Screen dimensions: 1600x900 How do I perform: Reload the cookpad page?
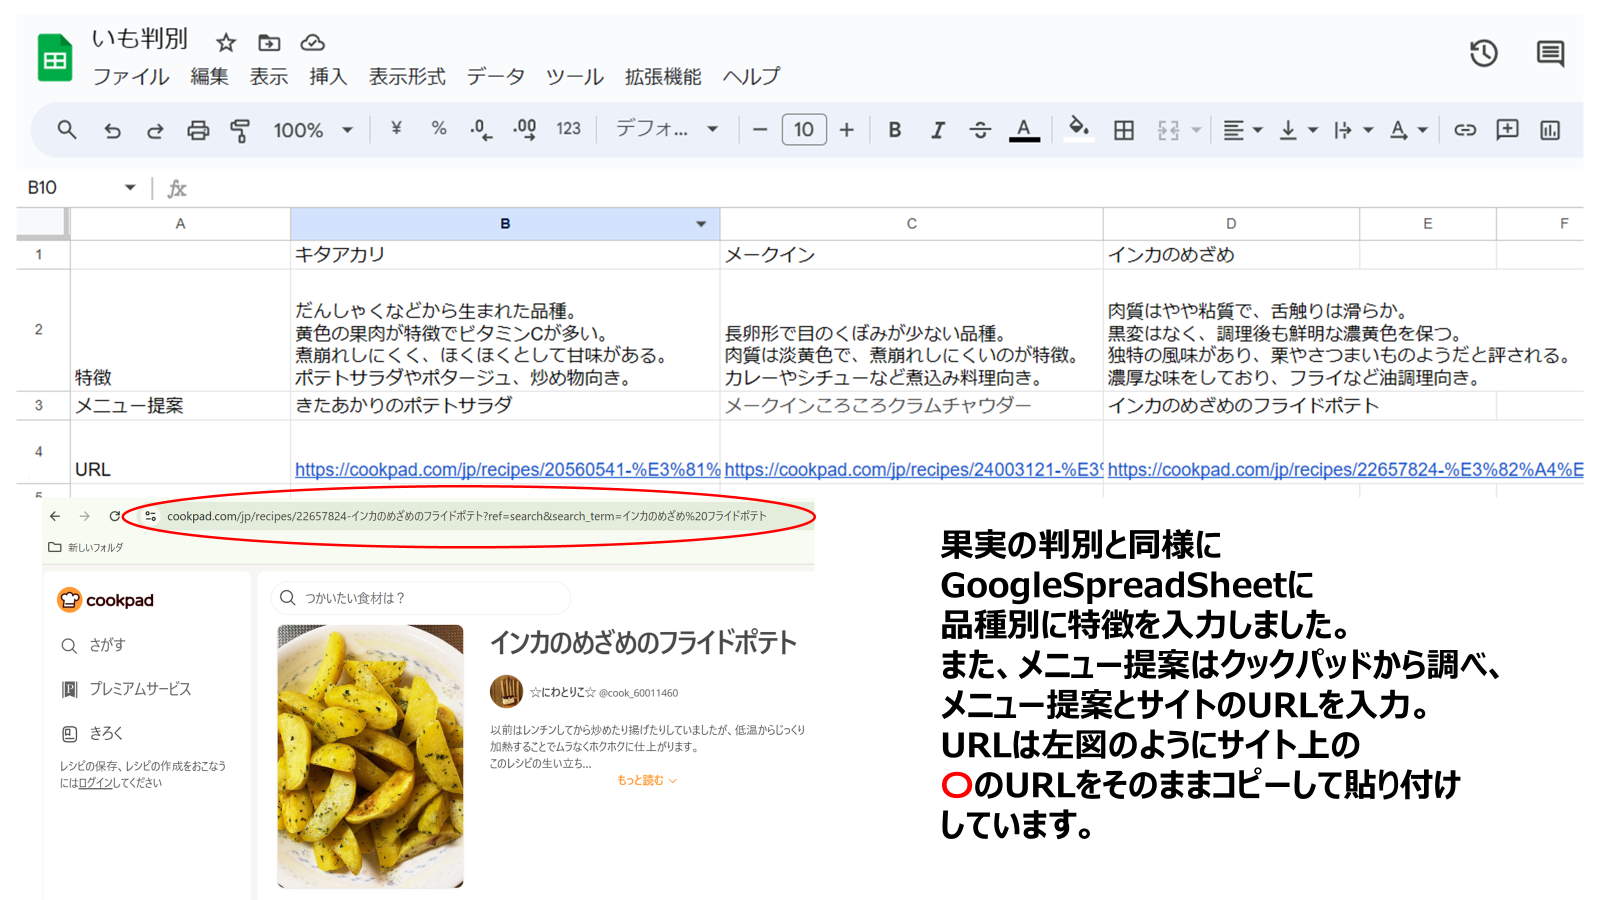115,516
